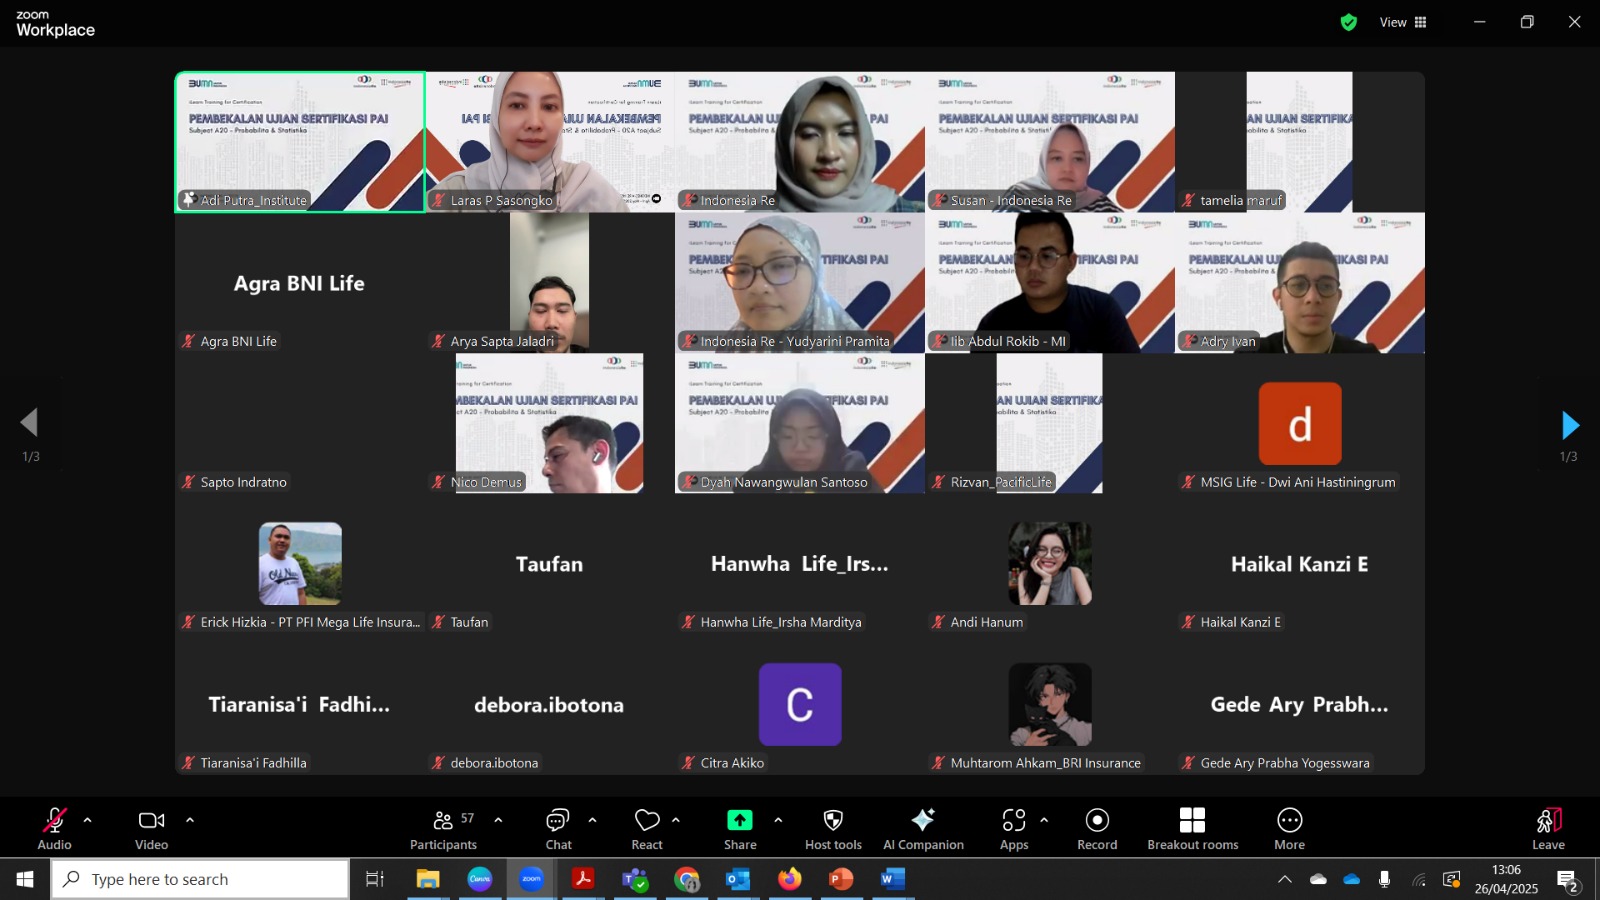The image size is (1600, 900).
Task: Select the Andi Hanum profile thumbnail
Action: [1050, 563]
